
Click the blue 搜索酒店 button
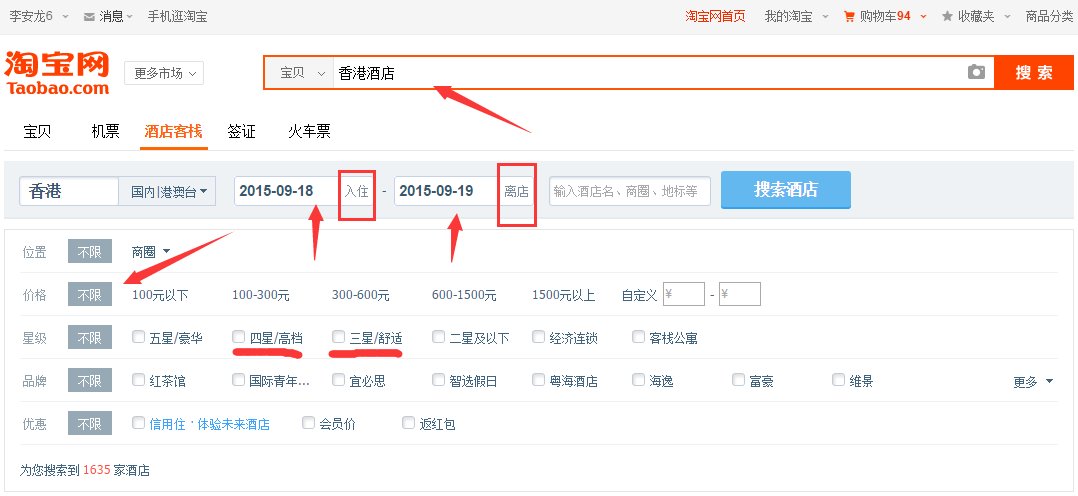coord(786,190)
